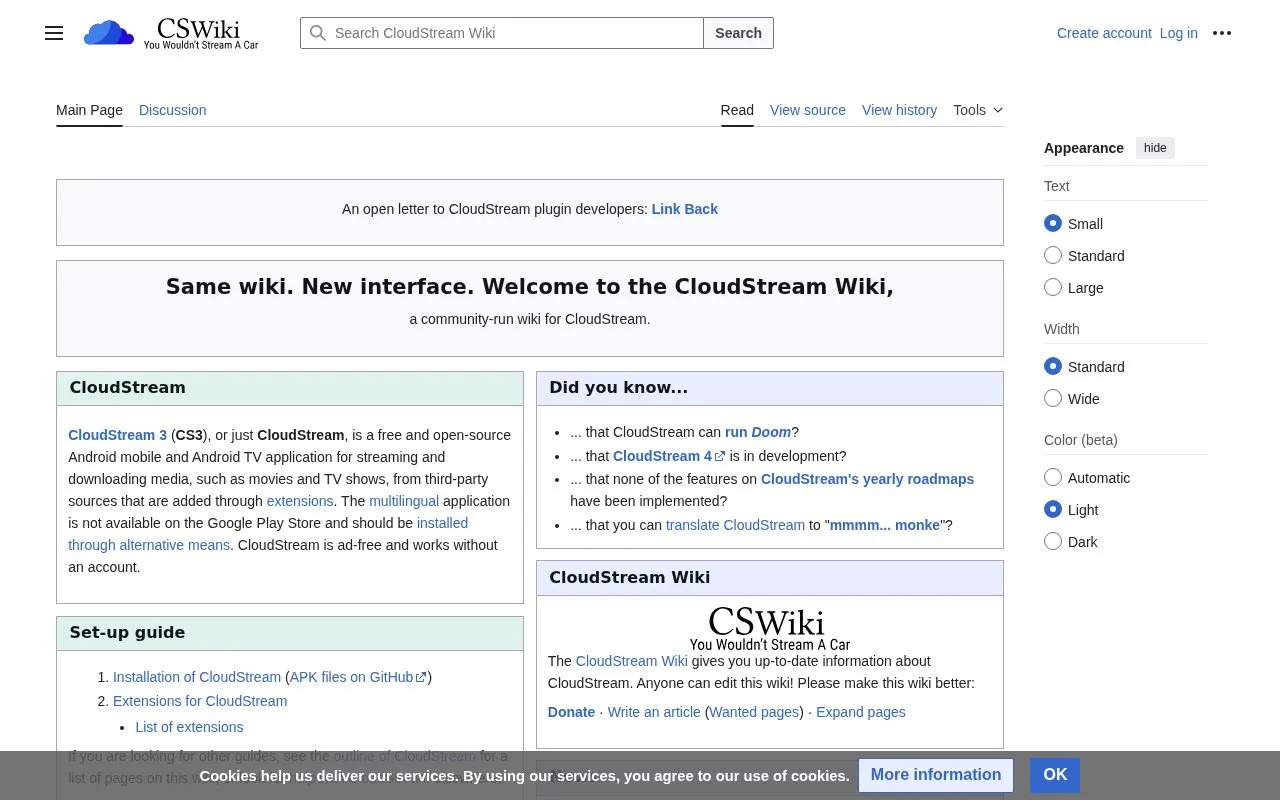Click inside Search CloudStream Wiki field

click(502, 33)
